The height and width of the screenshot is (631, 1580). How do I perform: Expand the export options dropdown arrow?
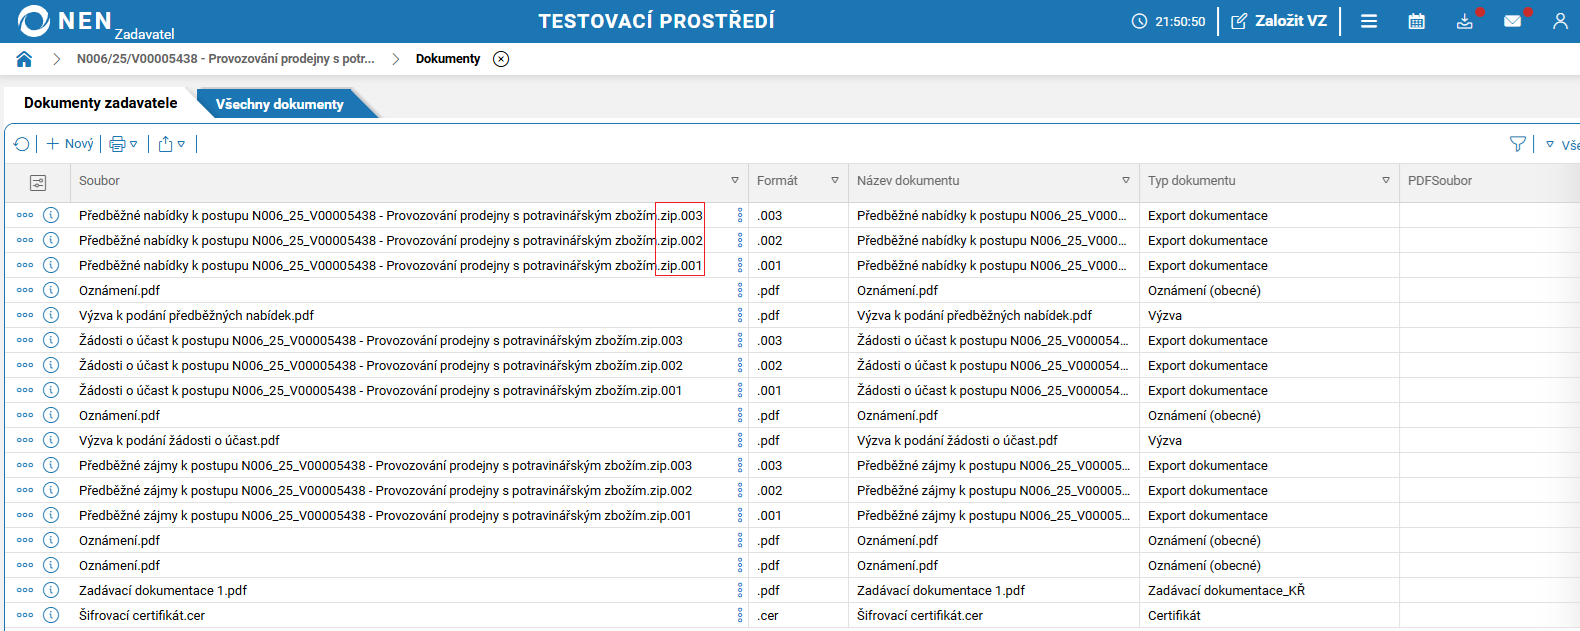coord(181,144)
